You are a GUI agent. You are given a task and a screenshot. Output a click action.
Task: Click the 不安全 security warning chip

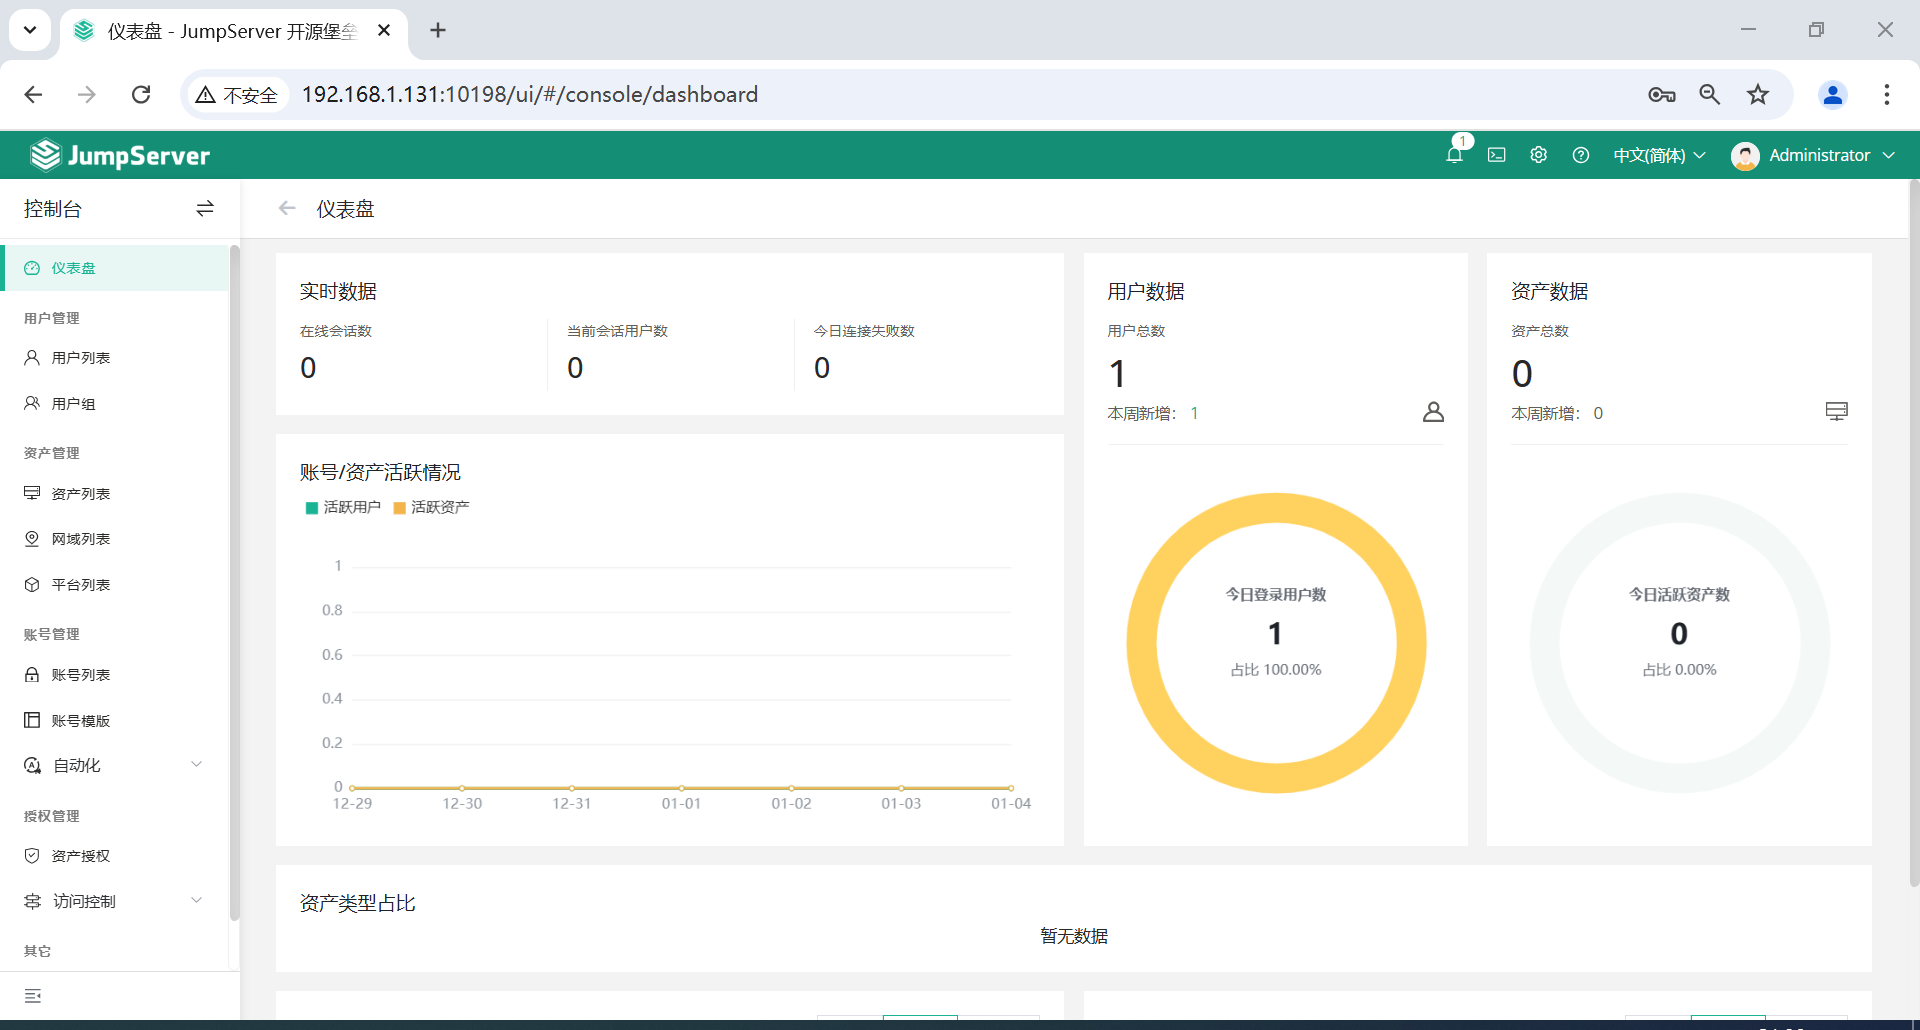237,94
